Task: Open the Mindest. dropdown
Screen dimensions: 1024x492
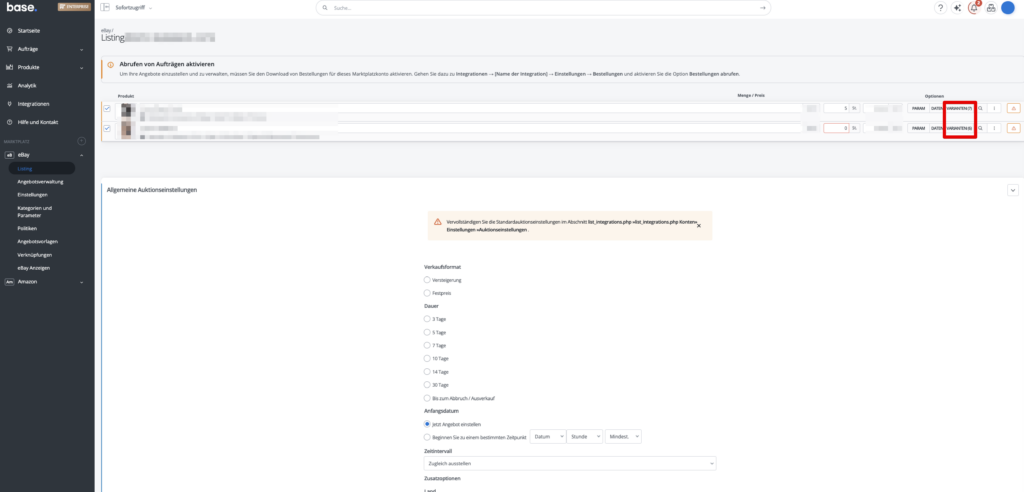Action: click(623, 436)
